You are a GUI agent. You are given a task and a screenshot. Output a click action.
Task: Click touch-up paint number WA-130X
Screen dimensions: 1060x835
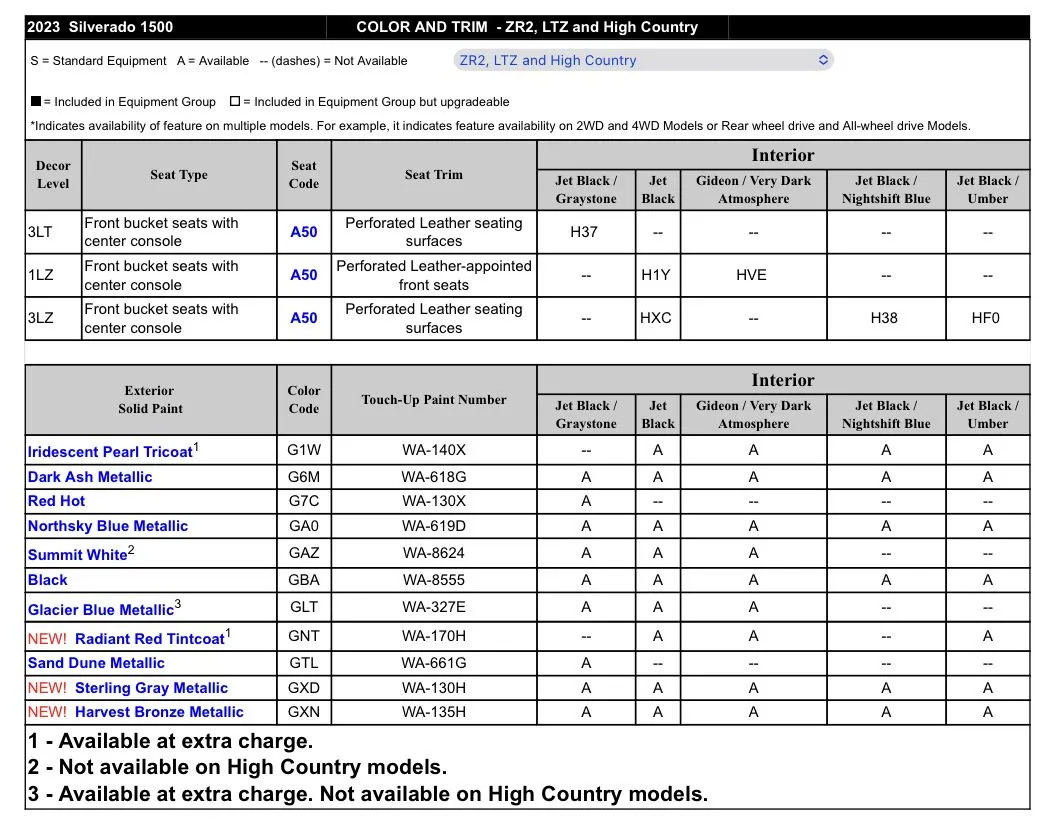click(433, 501)
